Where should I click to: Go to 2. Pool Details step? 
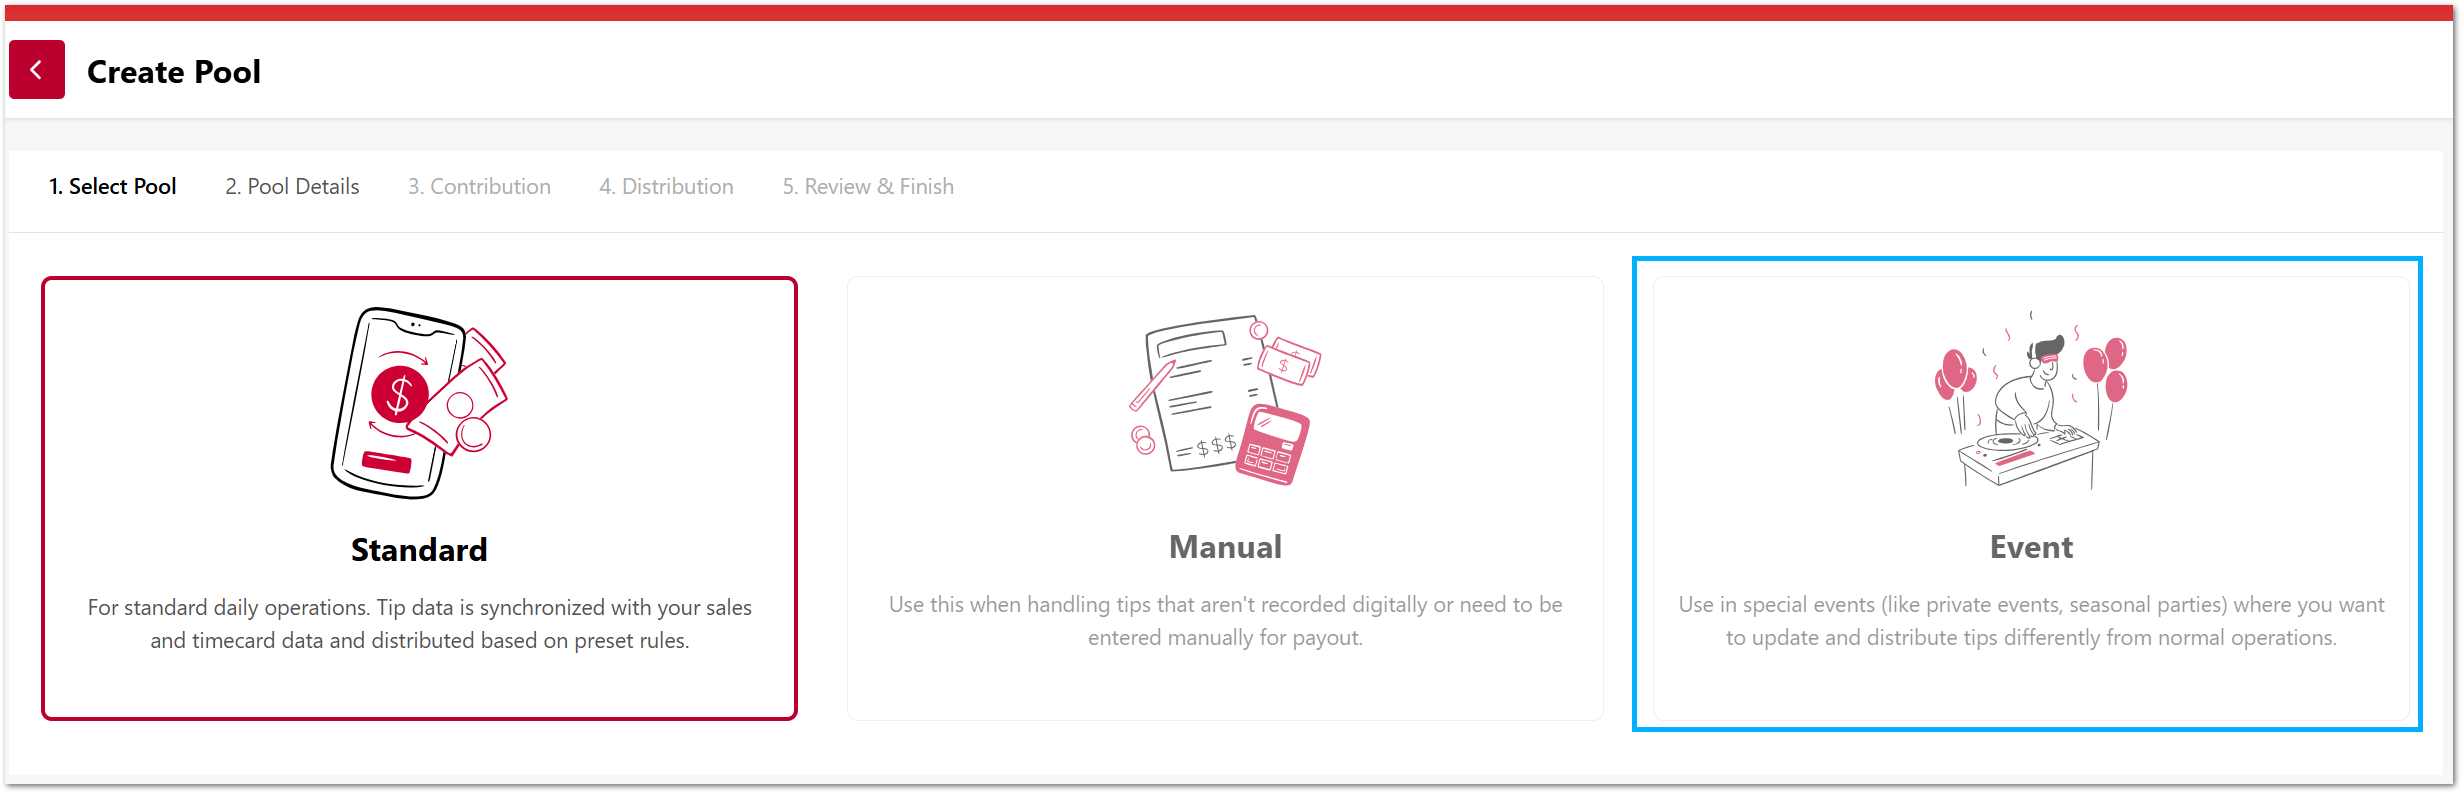(292, 187)
